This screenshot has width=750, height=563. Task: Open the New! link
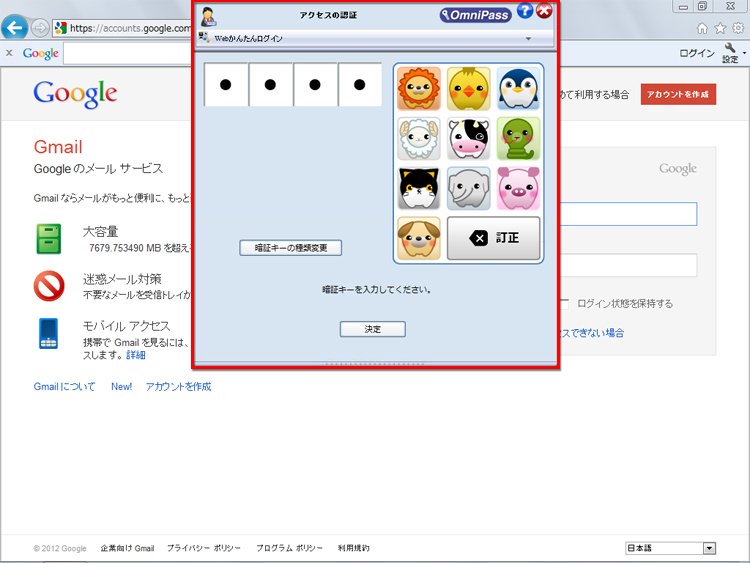point(121,386)
